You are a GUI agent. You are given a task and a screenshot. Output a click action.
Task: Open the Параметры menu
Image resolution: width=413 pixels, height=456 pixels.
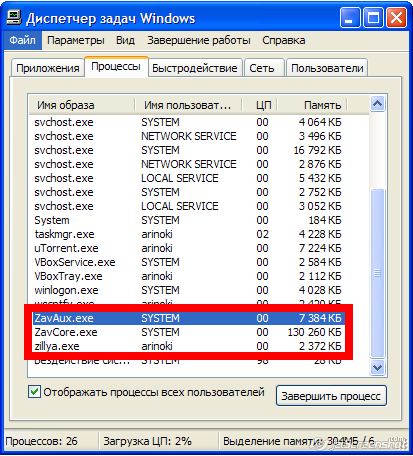[76, 40]
